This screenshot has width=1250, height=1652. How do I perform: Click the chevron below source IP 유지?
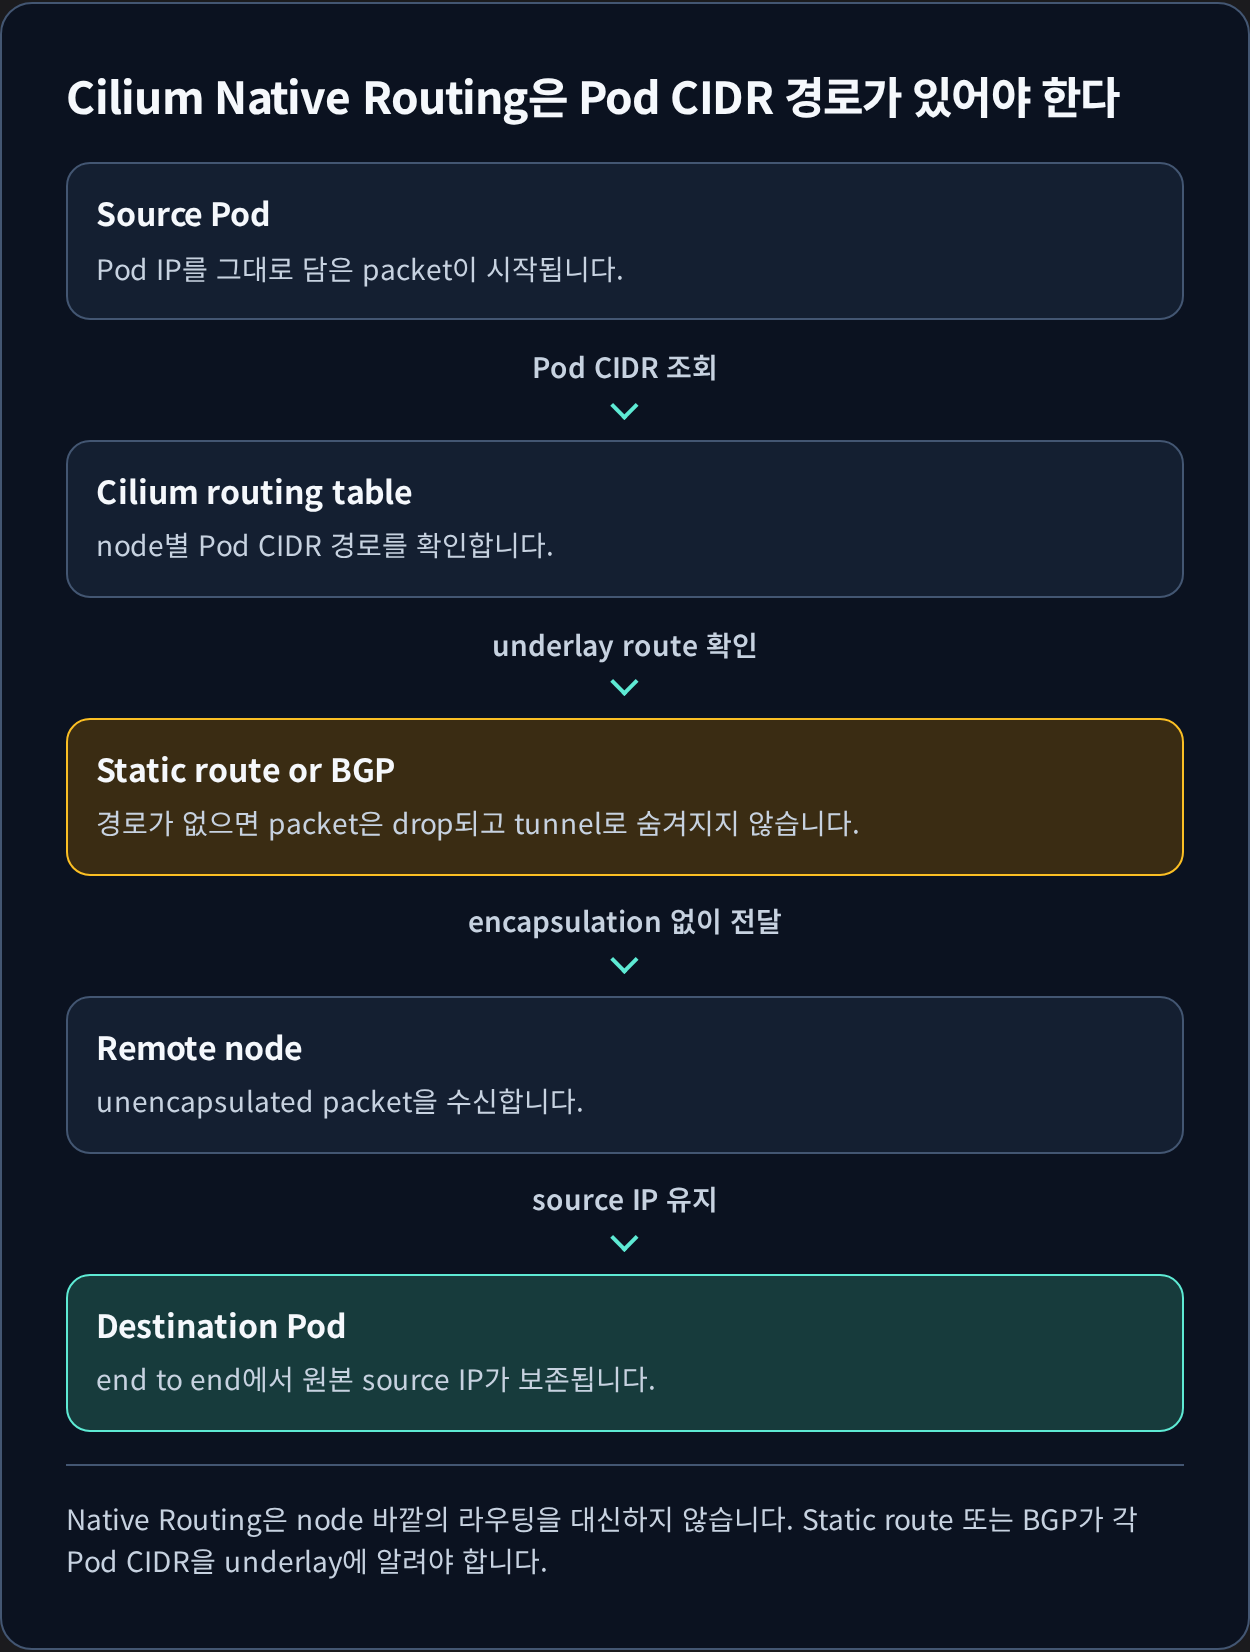pos(624,1243)
